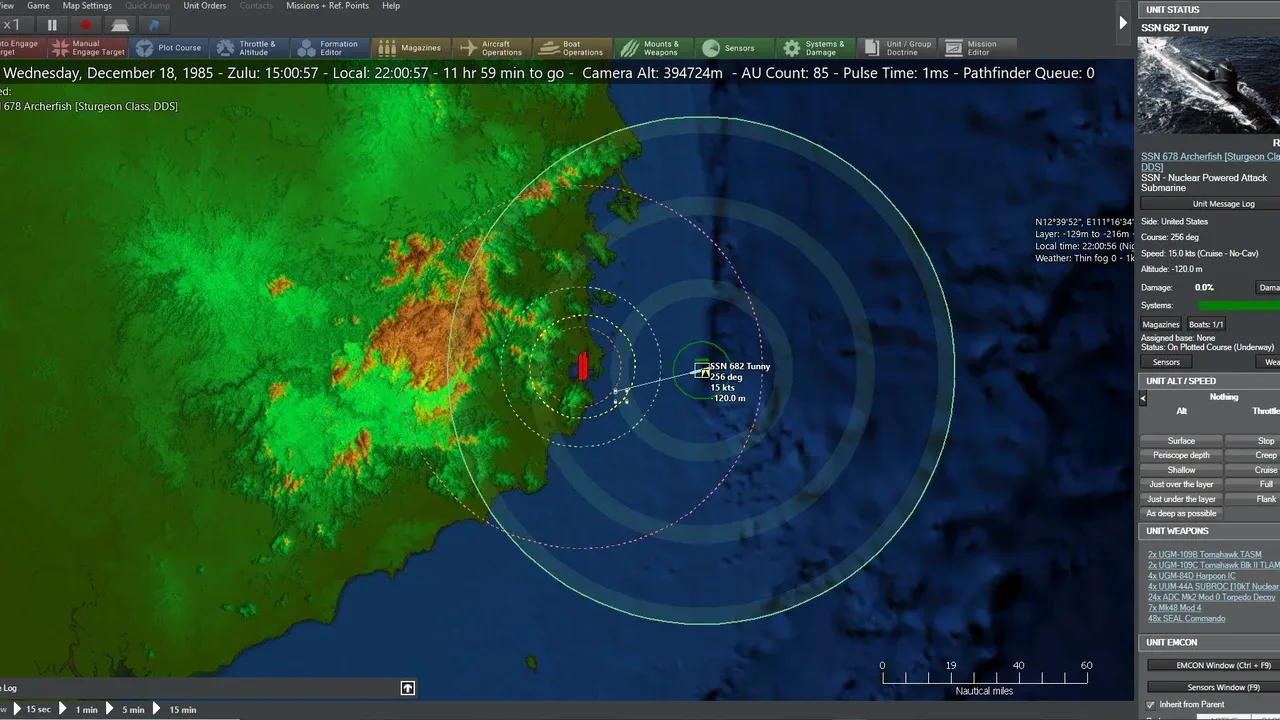Open the UGM-84D Harpoon IC weapon link

(x=1191, y=576)
